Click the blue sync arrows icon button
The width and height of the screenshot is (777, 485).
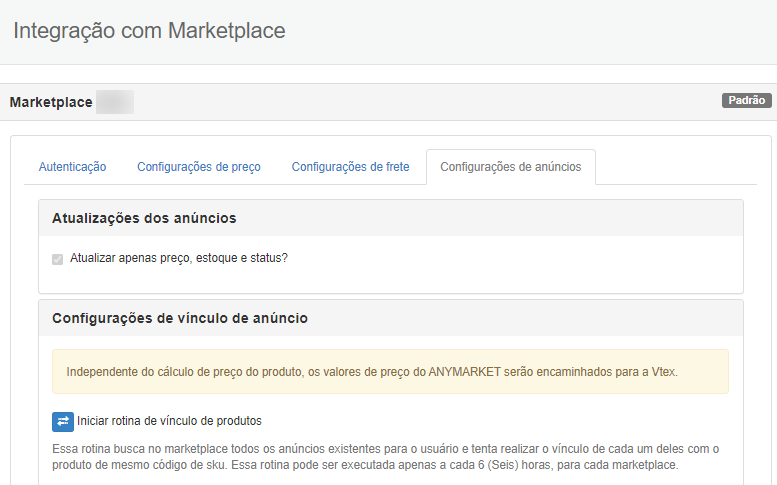coord(63,421)
